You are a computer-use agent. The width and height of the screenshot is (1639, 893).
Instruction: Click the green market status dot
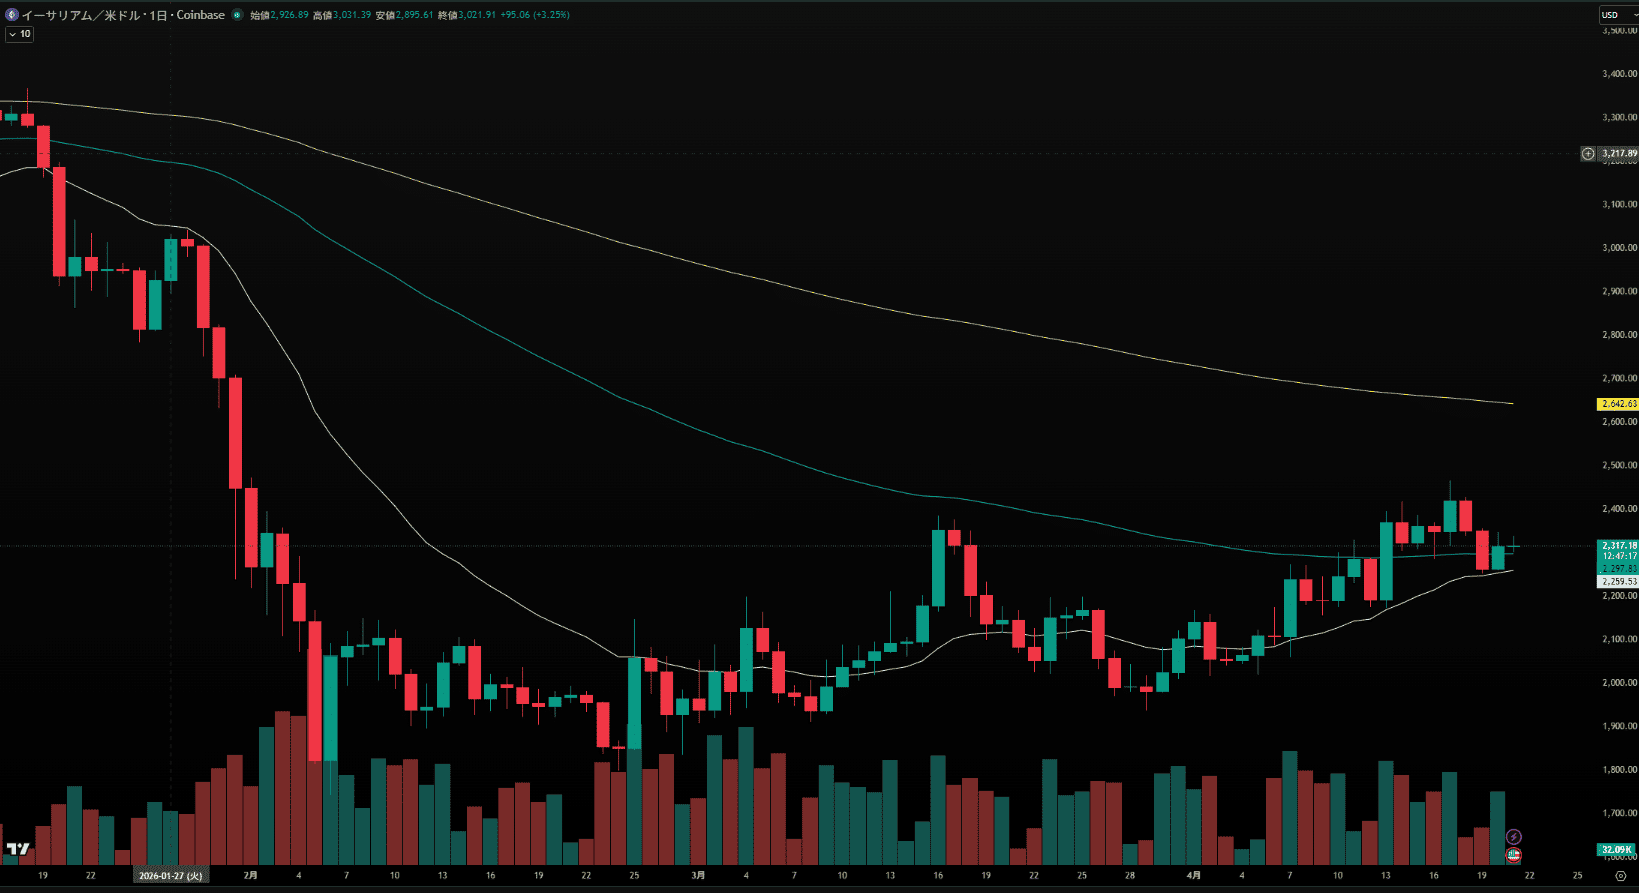pos(237,15)
